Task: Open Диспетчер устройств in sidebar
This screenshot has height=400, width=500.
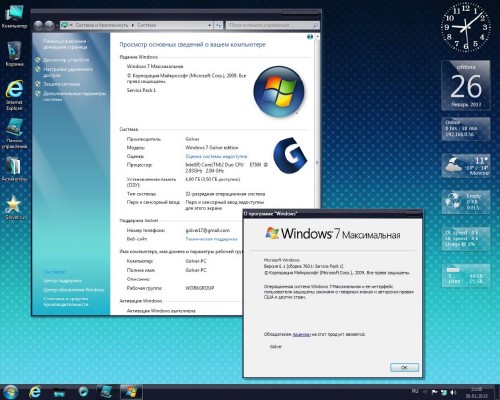Action: tap(66, 60)
